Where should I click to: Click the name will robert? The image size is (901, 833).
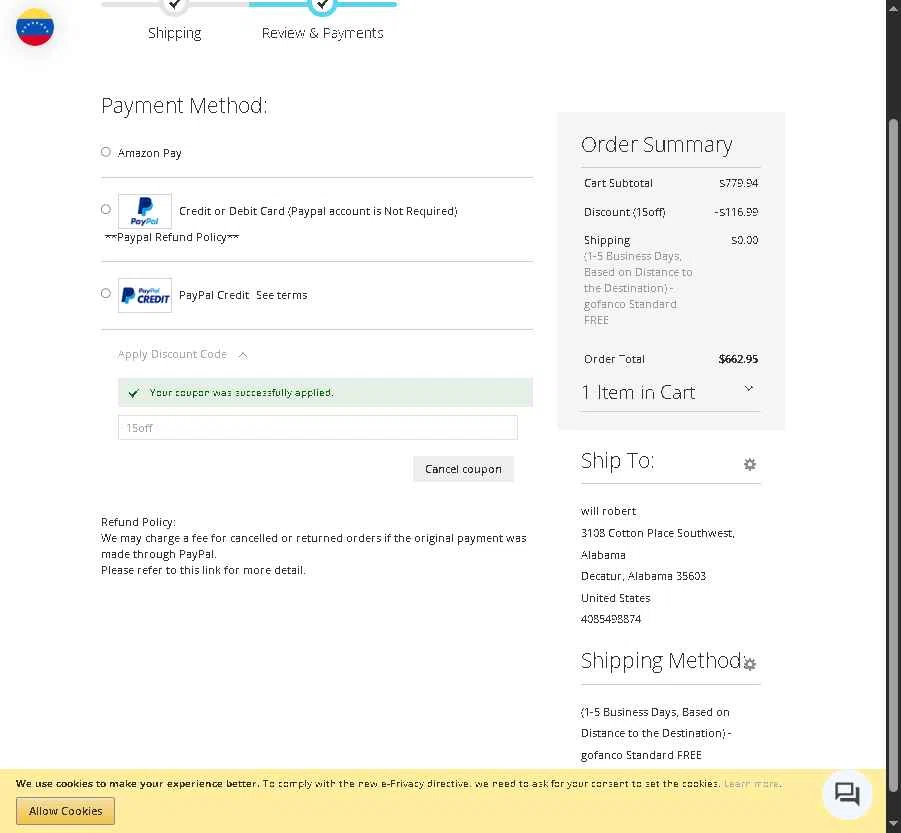tap(608, 511)
